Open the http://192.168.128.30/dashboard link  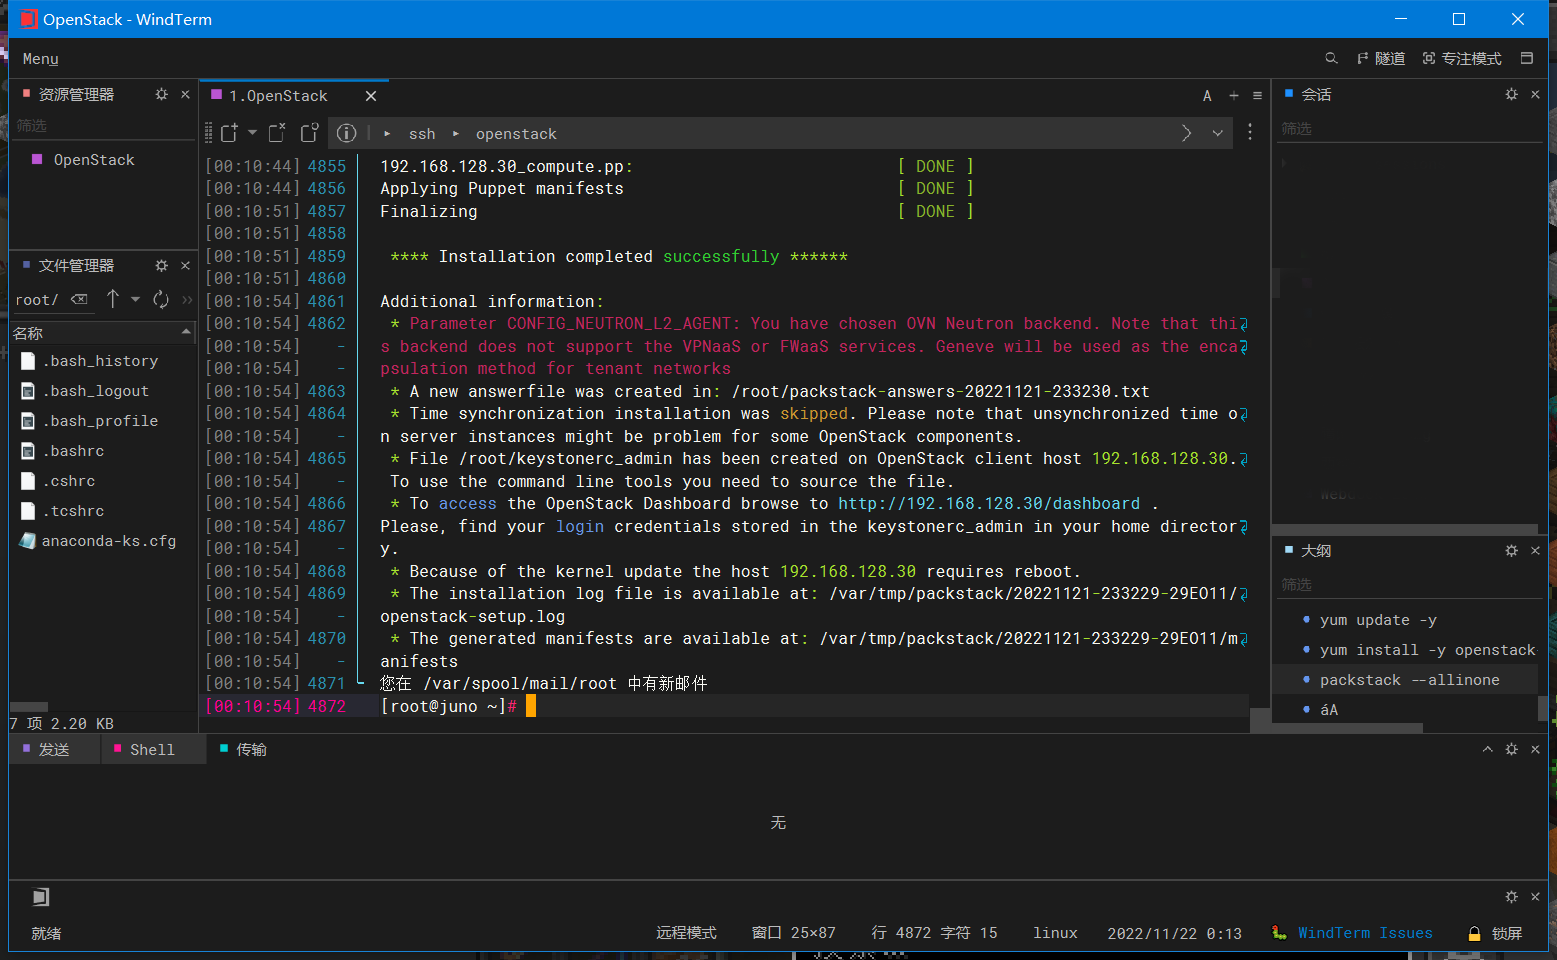pos(989,504)
